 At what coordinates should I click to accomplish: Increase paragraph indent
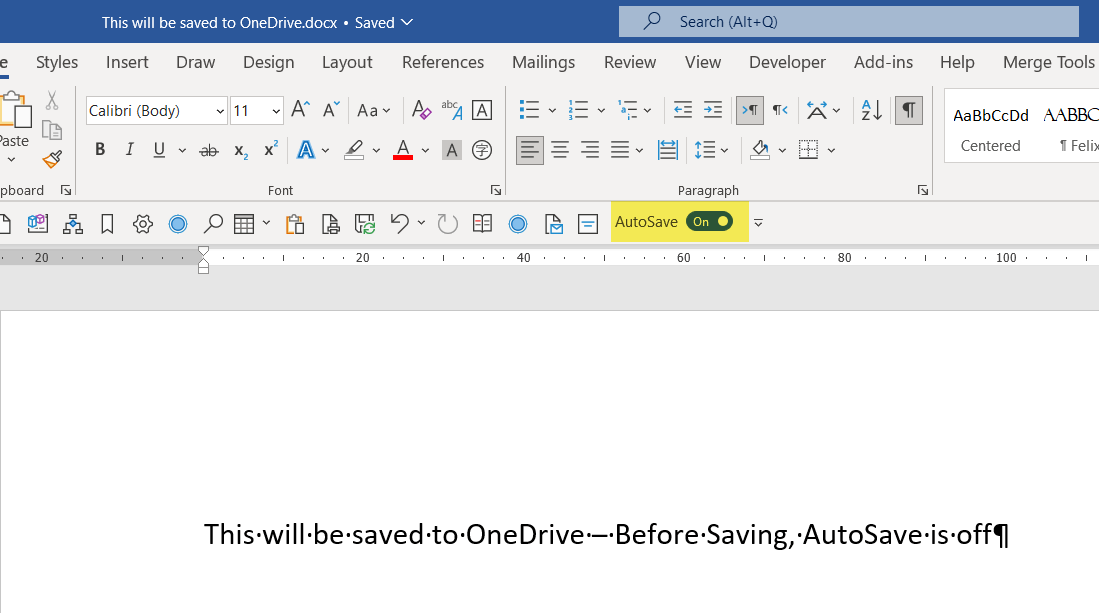(713, 110)
